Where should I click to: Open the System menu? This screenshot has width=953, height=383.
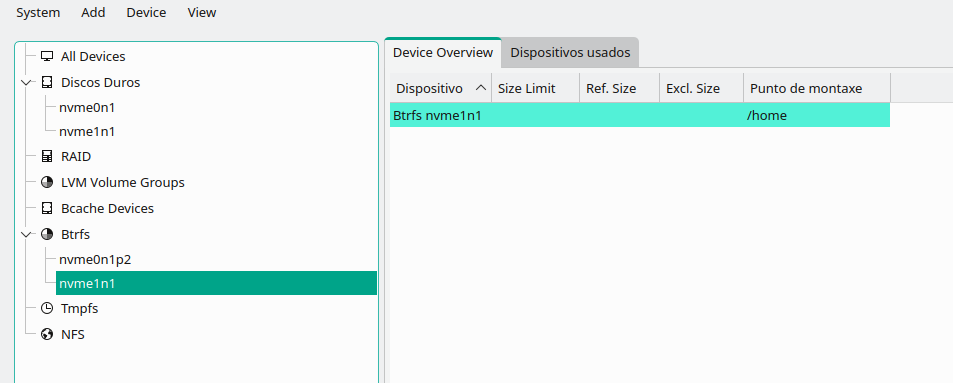tap(38, 13)
